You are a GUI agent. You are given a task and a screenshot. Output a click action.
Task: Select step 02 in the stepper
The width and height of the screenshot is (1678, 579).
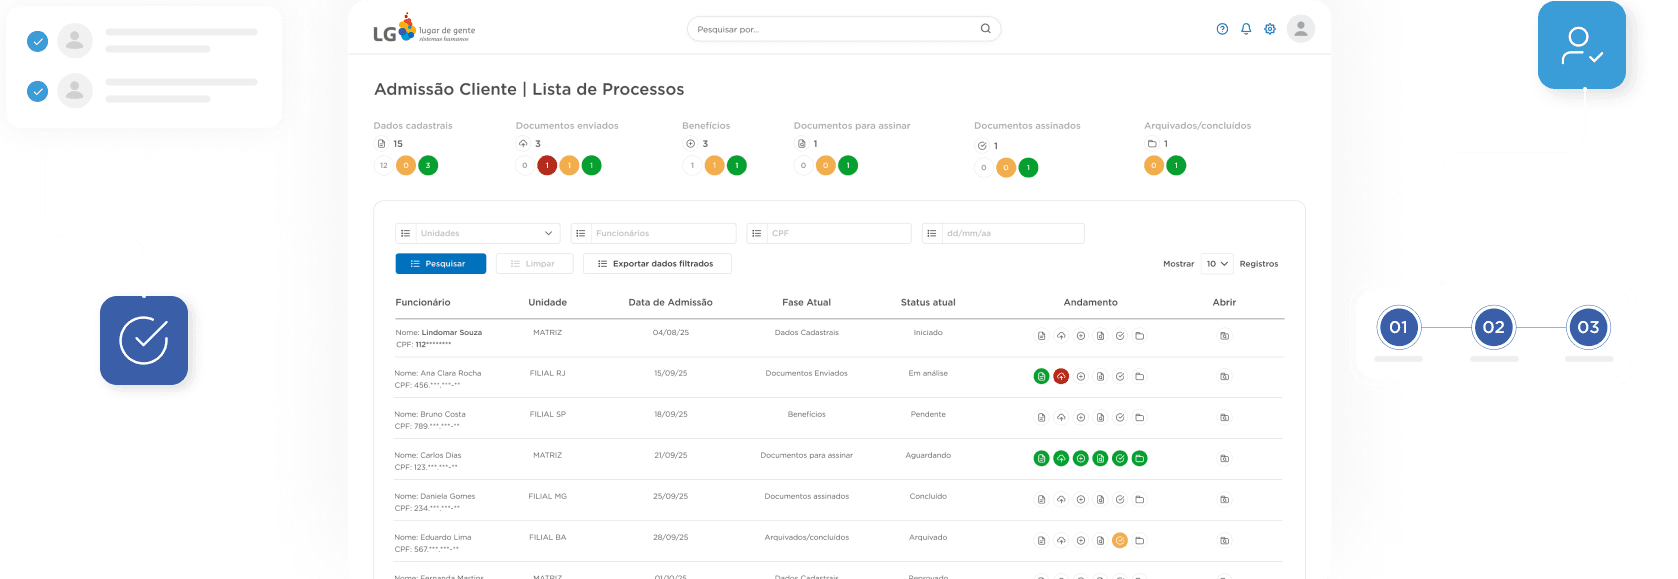(x=1493, y=327)
